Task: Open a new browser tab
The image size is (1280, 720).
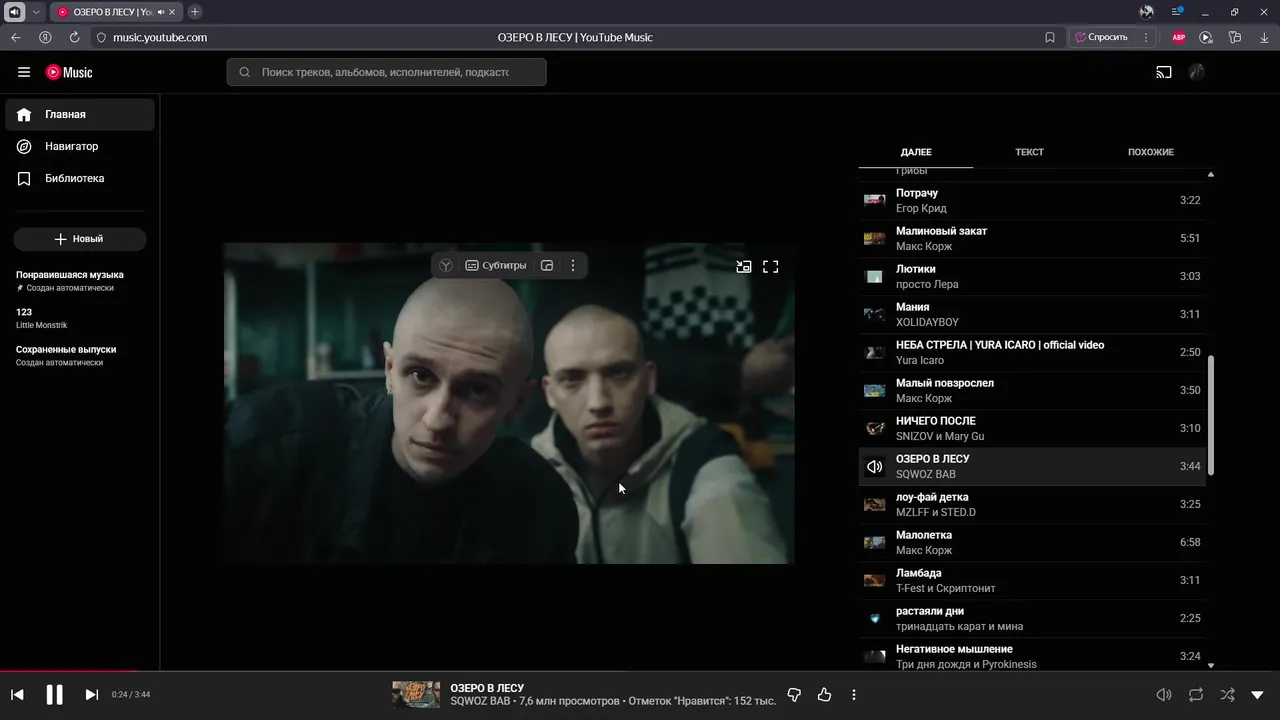Action: tap(195, 12)
